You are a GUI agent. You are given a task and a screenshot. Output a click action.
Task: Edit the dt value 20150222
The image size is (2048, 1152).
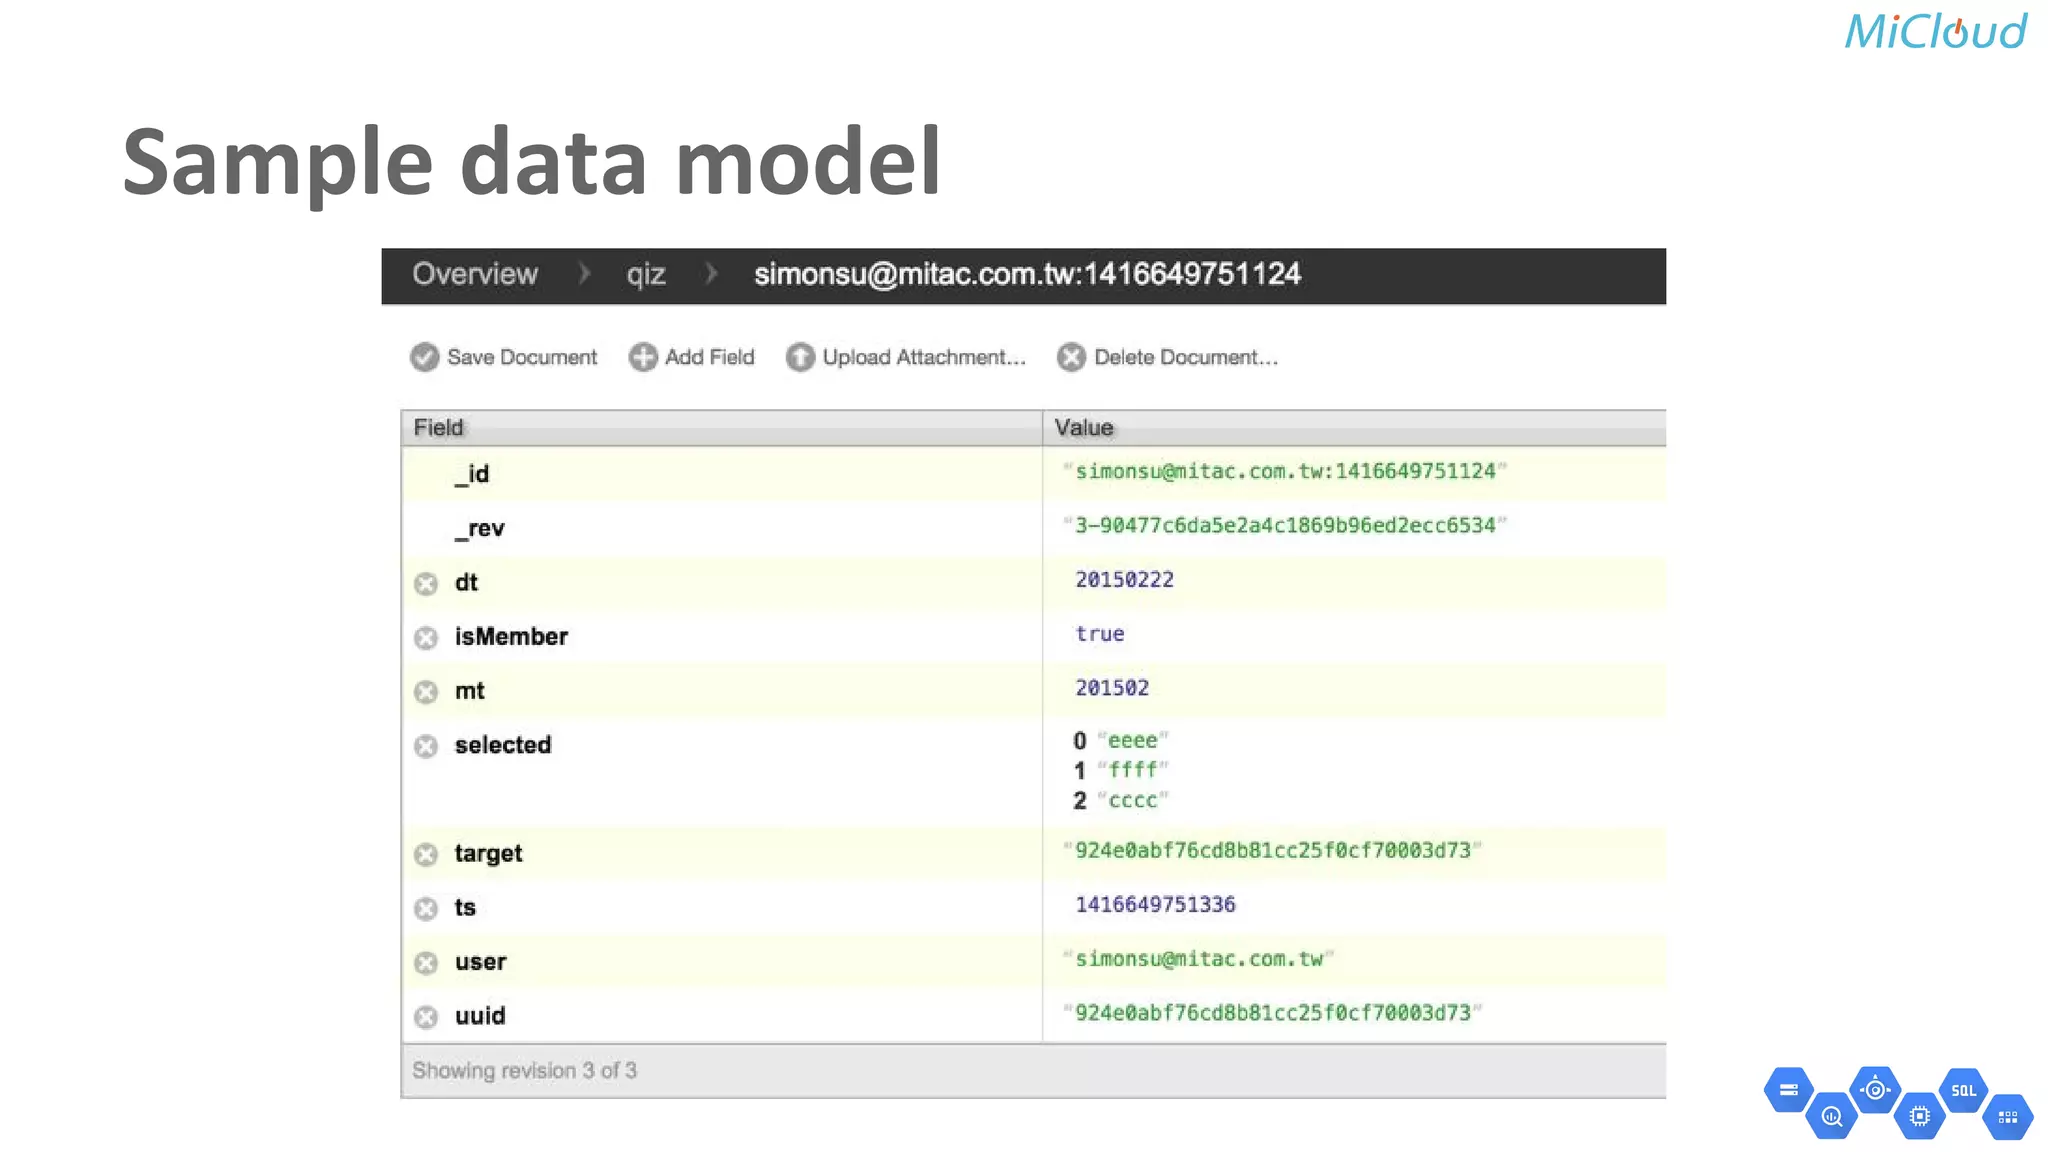click(1124, 580)
